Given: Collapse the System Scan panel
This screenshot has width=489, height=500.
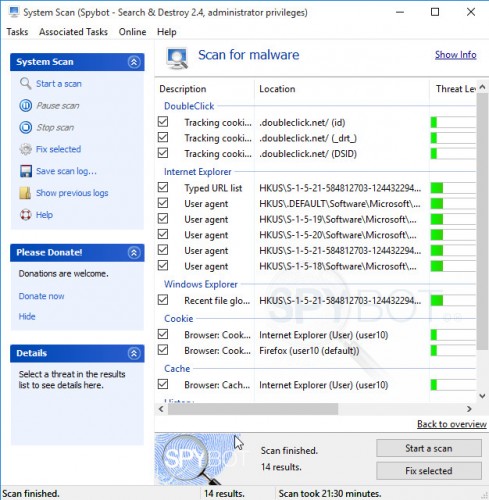Looking at the screenshot, I should point(134,62).
